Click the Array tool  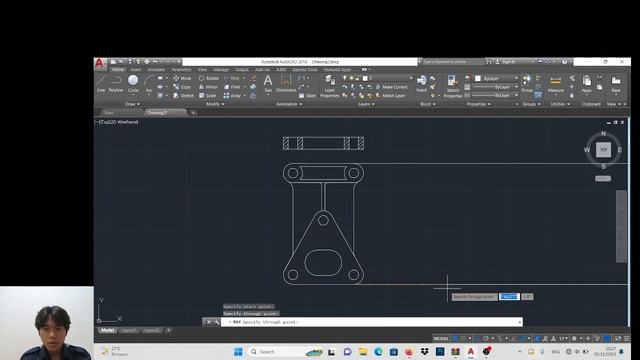click(232, 96)
